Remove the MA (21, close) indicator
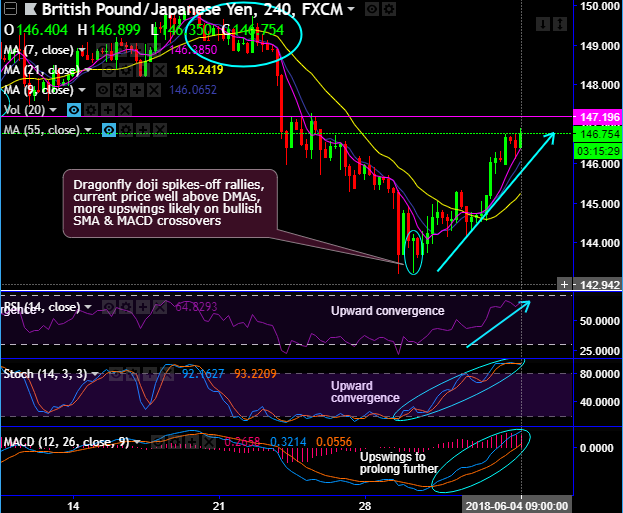This screenshot has height=513, width=623. point(160,70)
